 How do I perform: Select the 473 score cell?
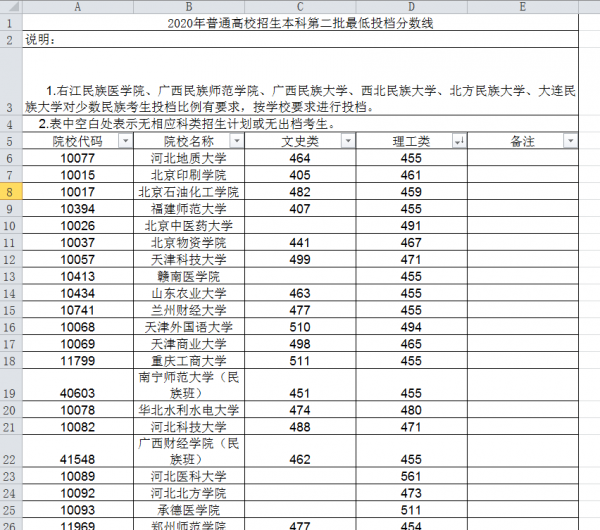point(411,493)
